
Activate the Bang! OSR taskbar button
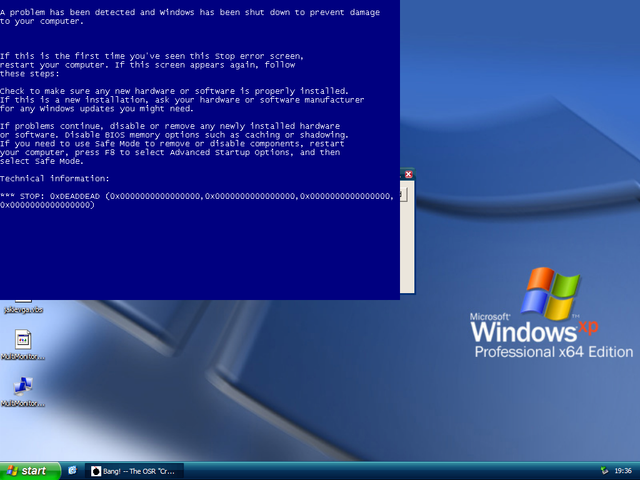tap(134, 471)
